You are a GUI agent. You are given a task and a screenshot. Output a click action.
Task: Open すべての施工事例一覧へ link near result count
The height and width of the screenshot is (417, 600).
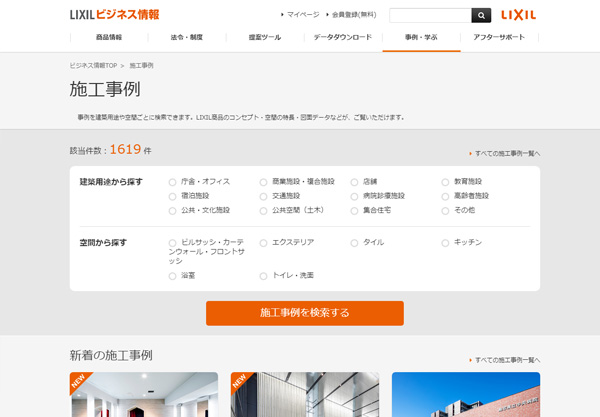506,153
